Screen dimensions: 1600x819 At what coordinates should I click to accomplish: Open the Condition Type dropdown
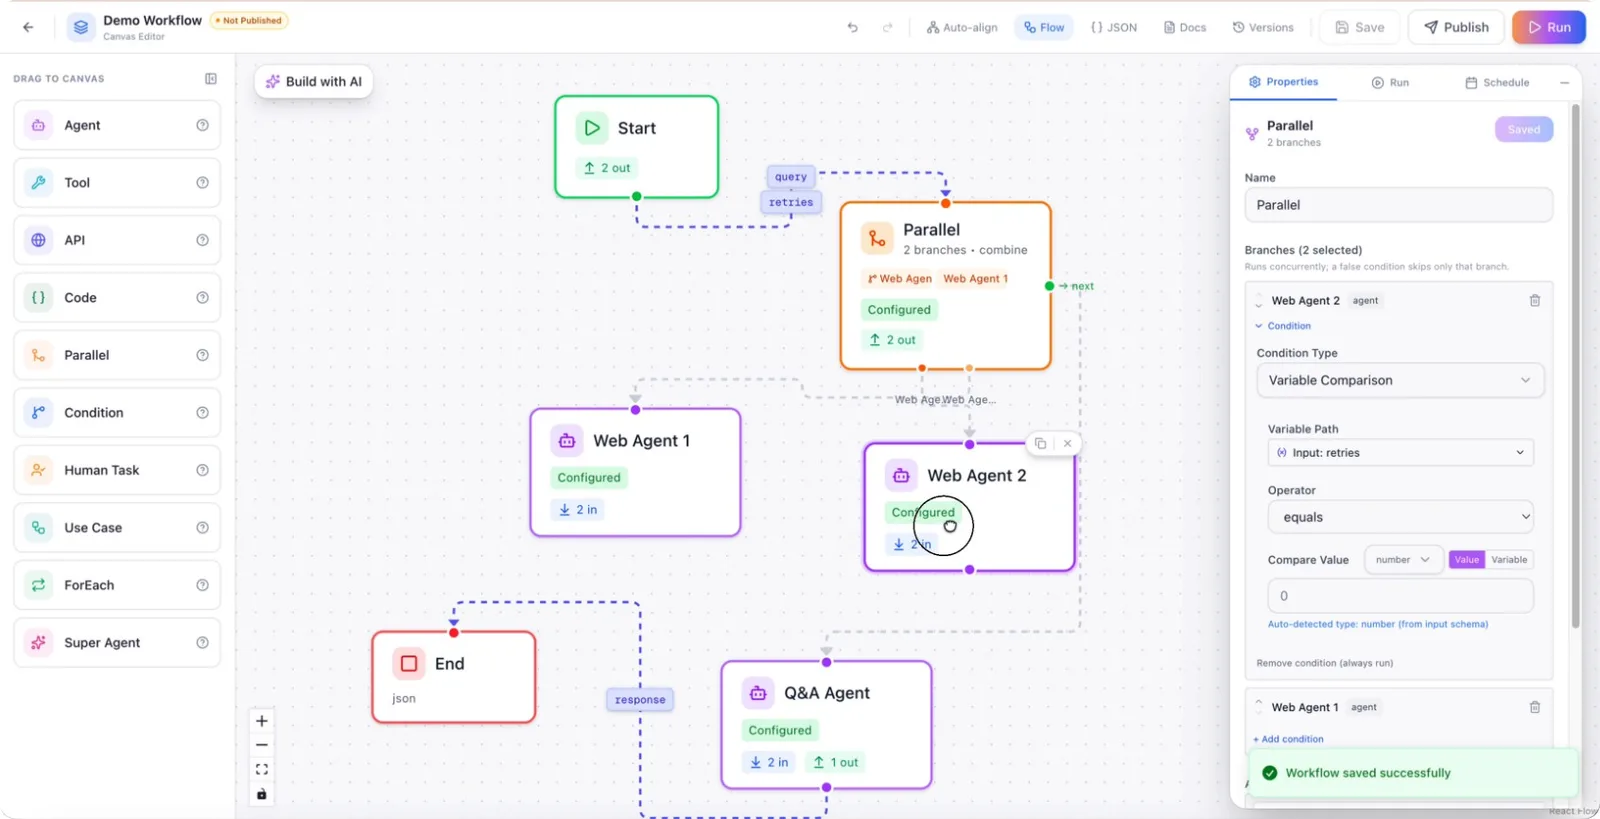(1400, 380)
